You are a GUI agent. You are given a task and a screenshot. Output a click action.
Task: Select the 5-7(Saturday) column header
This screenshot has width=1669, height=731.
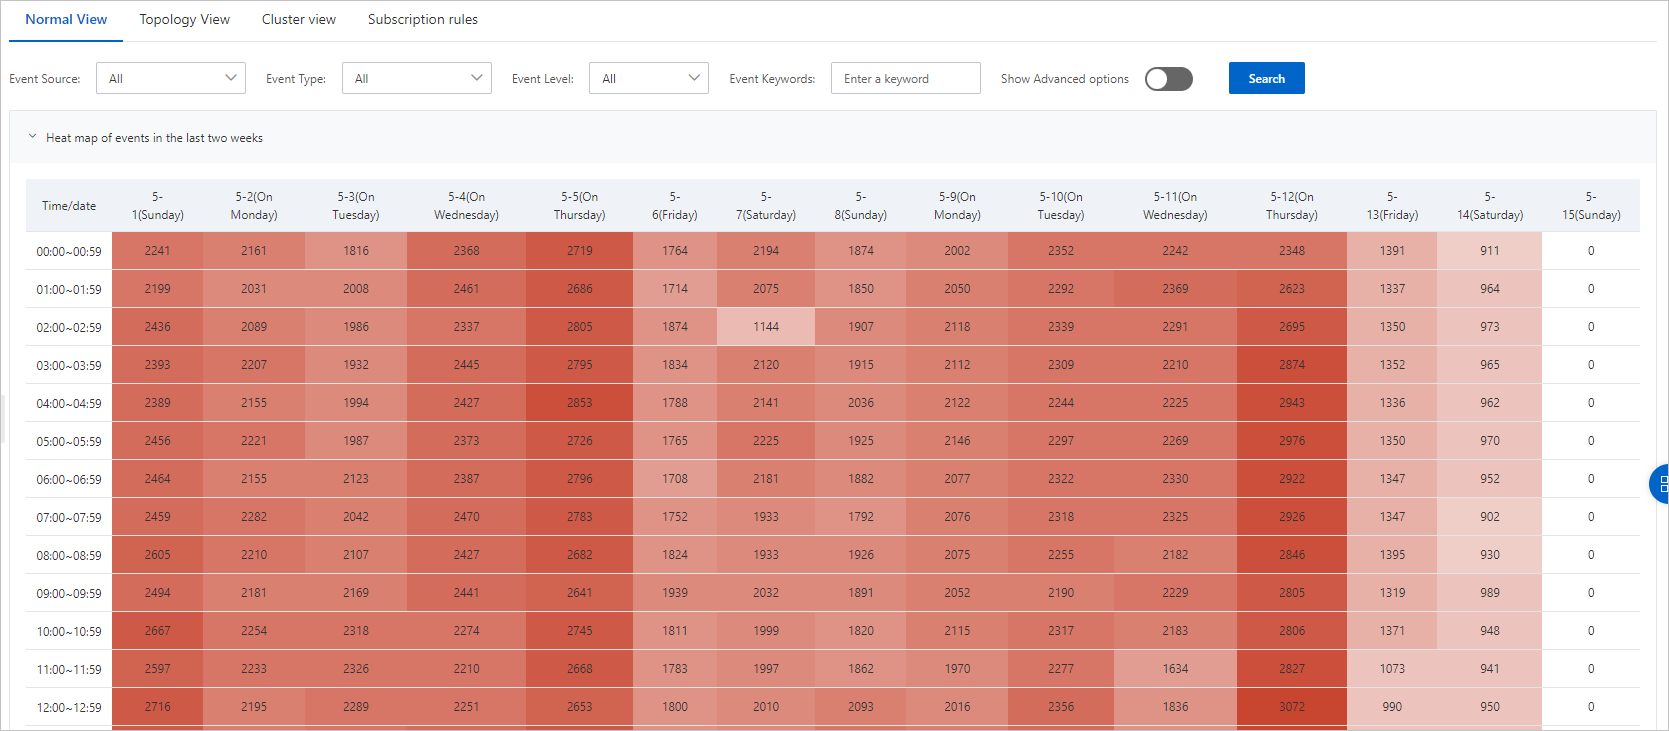tap(766, 206)
